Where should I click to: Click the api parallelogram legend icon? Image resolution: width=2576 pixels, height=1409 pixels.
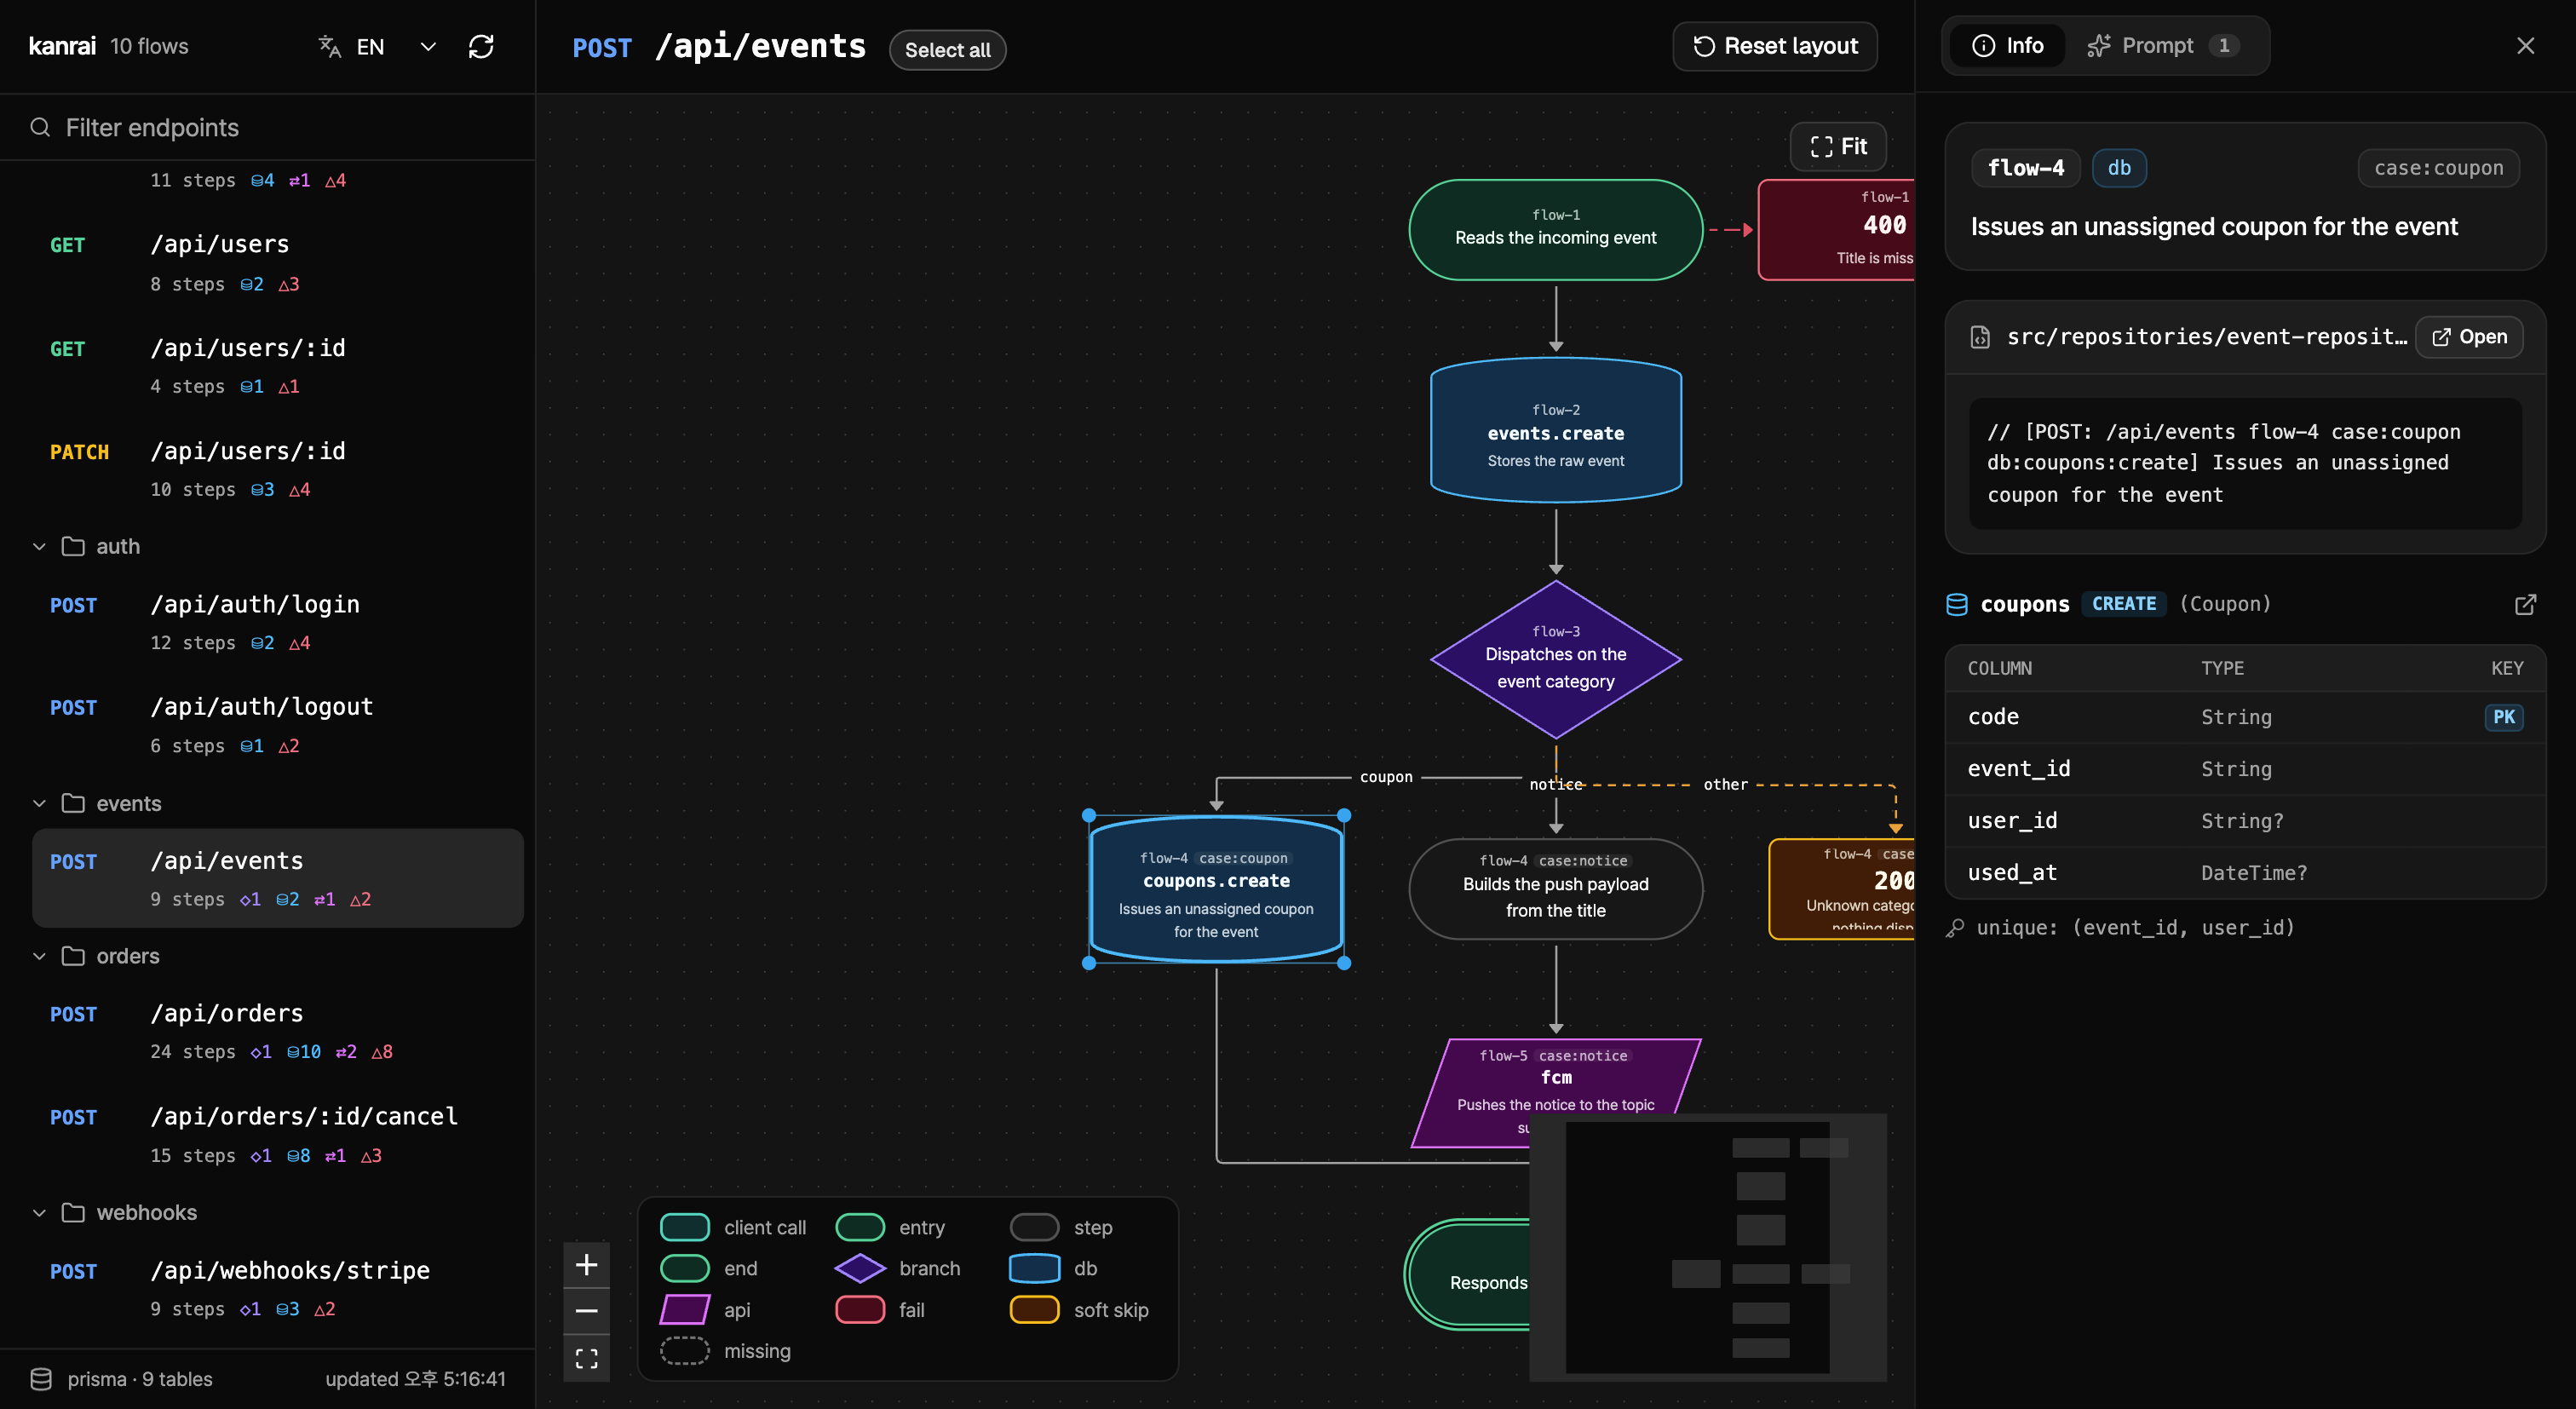pos(685,1310)
